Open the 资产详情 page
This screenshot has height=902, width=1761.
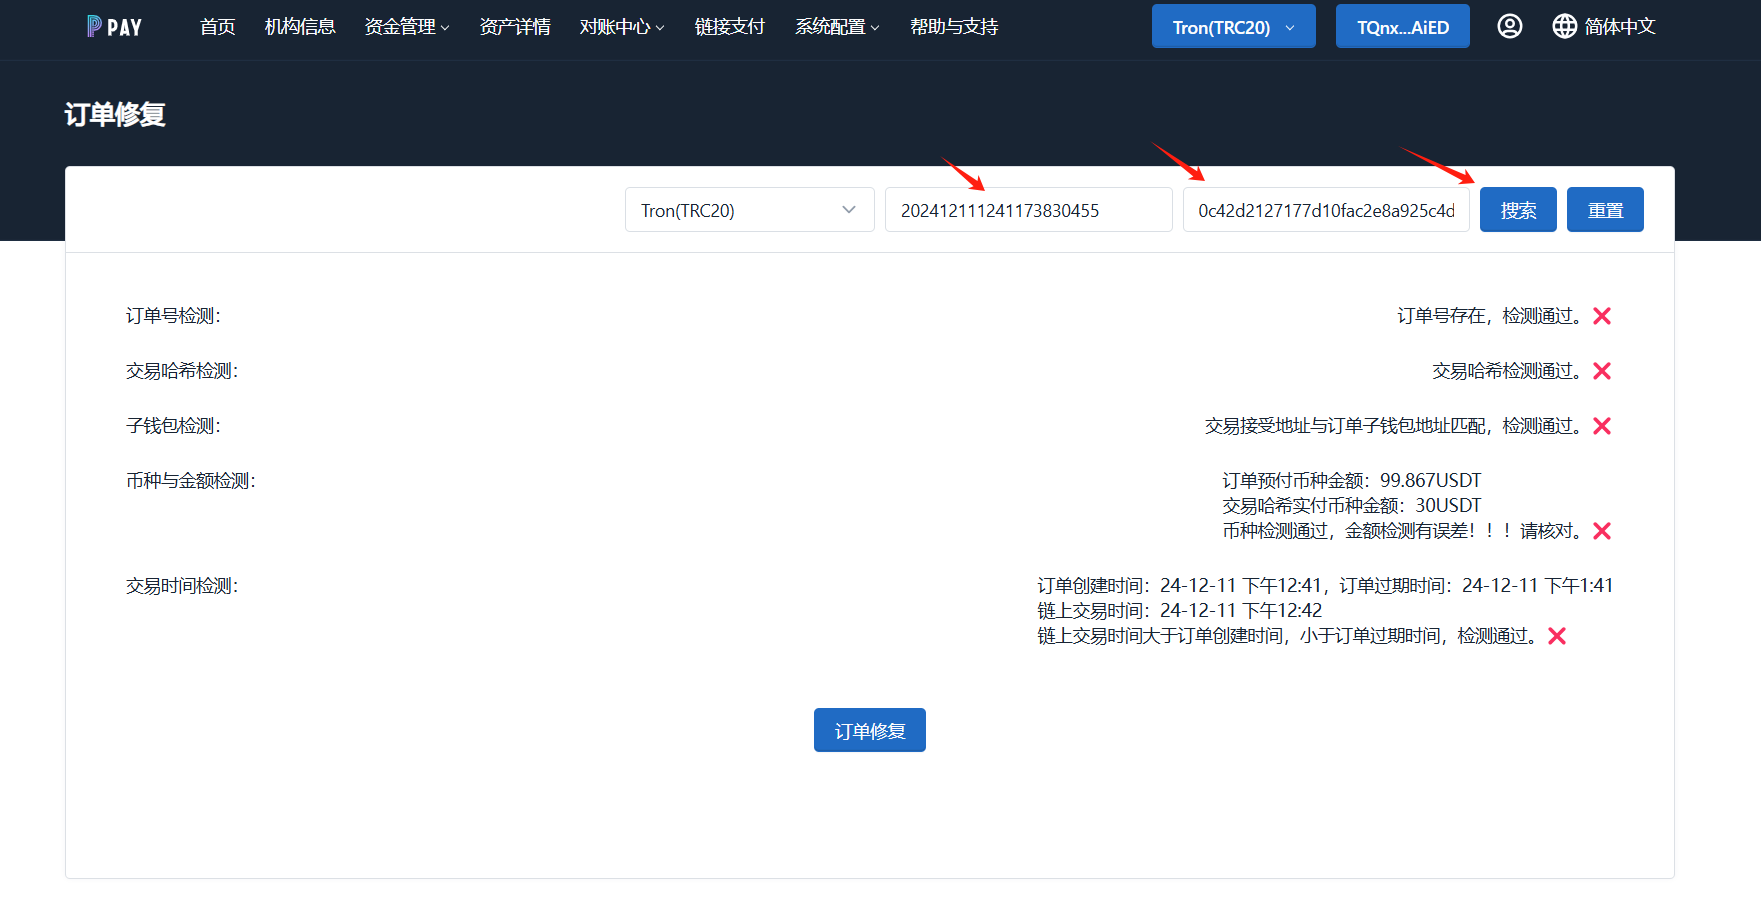pos(515,27)
